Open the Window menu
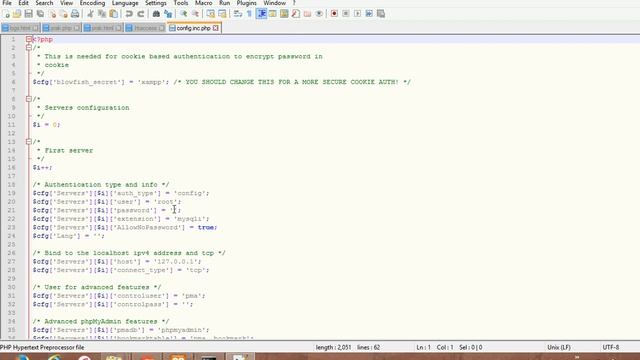This screenshot has width=640, height=360. (x=274, y=3)
